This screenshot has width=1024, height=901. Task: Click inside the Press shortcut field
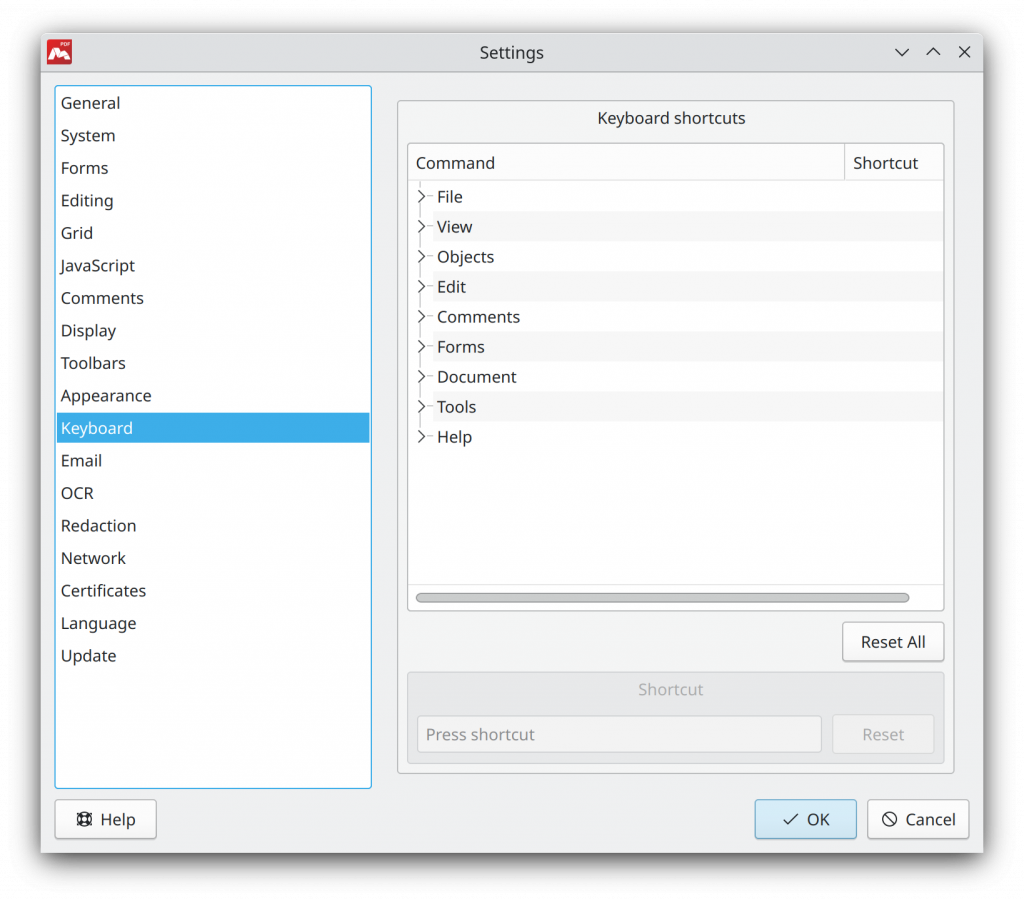click(618, 733)
